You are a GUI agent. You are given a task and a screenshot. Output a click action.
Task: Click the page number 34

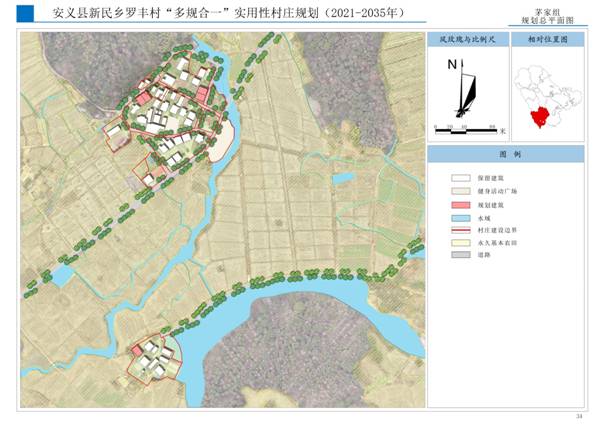579,417
